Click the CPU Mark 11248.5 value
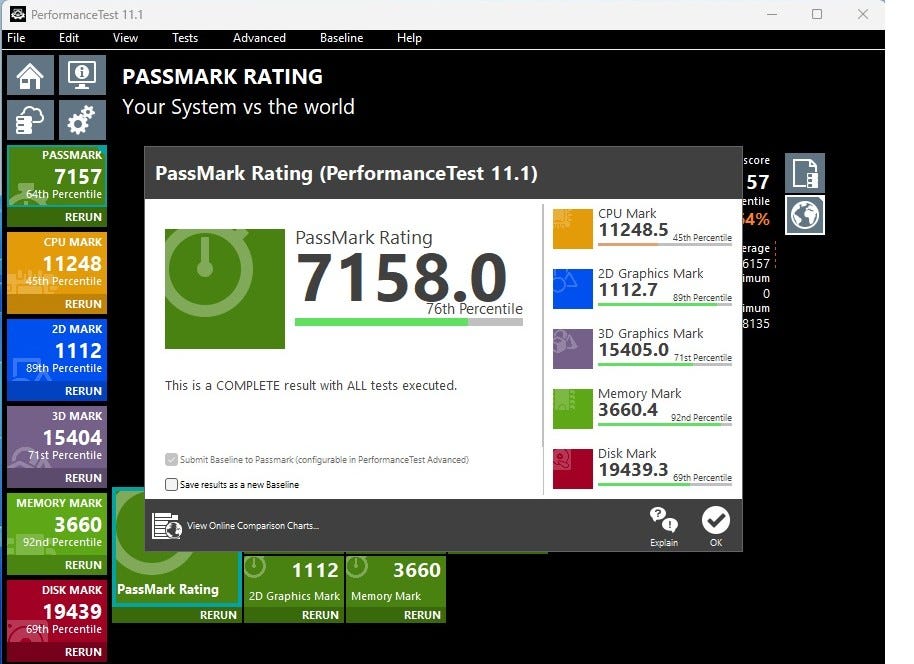Viewport: 914px width, 664px height. [x=633, y=230]
